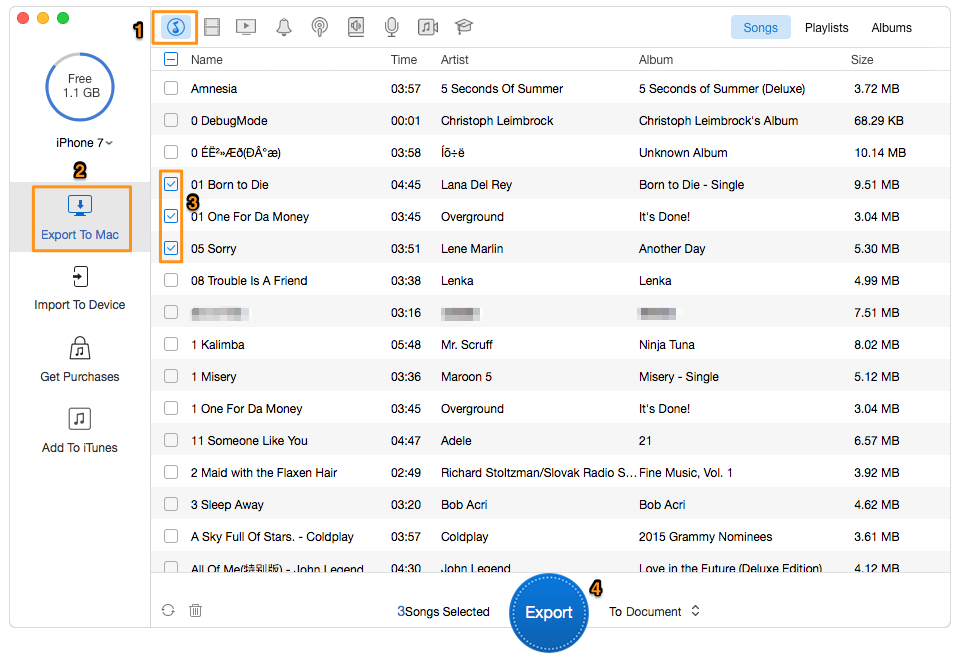Open the Podcasts category icon
This screenshot has width=960, height=660.
point(320,27)
